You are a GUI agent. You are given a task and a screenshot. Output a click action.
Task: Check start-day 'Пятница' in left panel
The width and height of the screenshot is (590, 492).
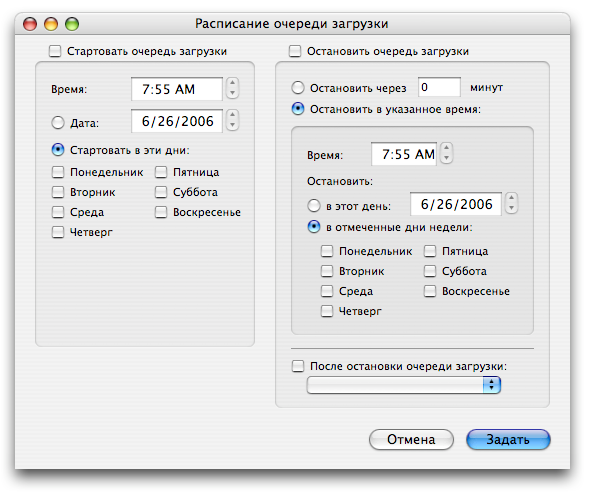(161, 172)
